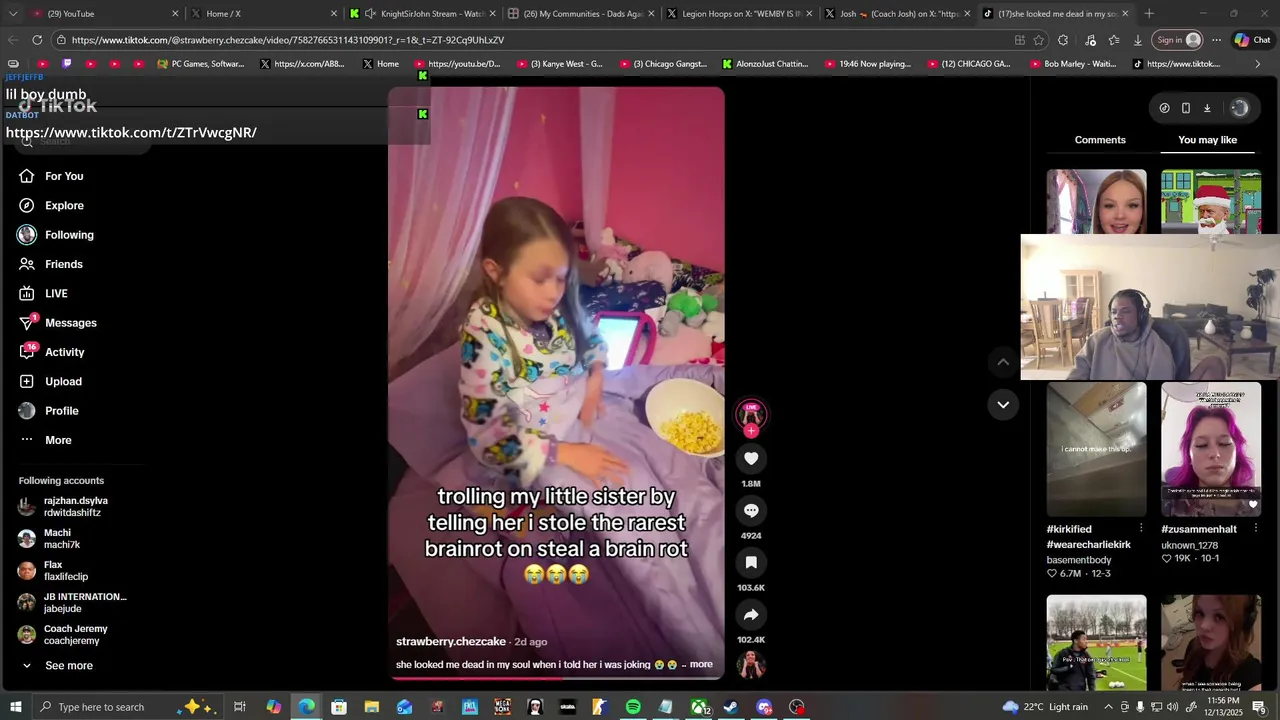Image resolution: width=1280 pixels, height=720 pixels.
Task: Open TikTok coins icon in top bar
Action: pyautogui.click(x=1164, y=108)
